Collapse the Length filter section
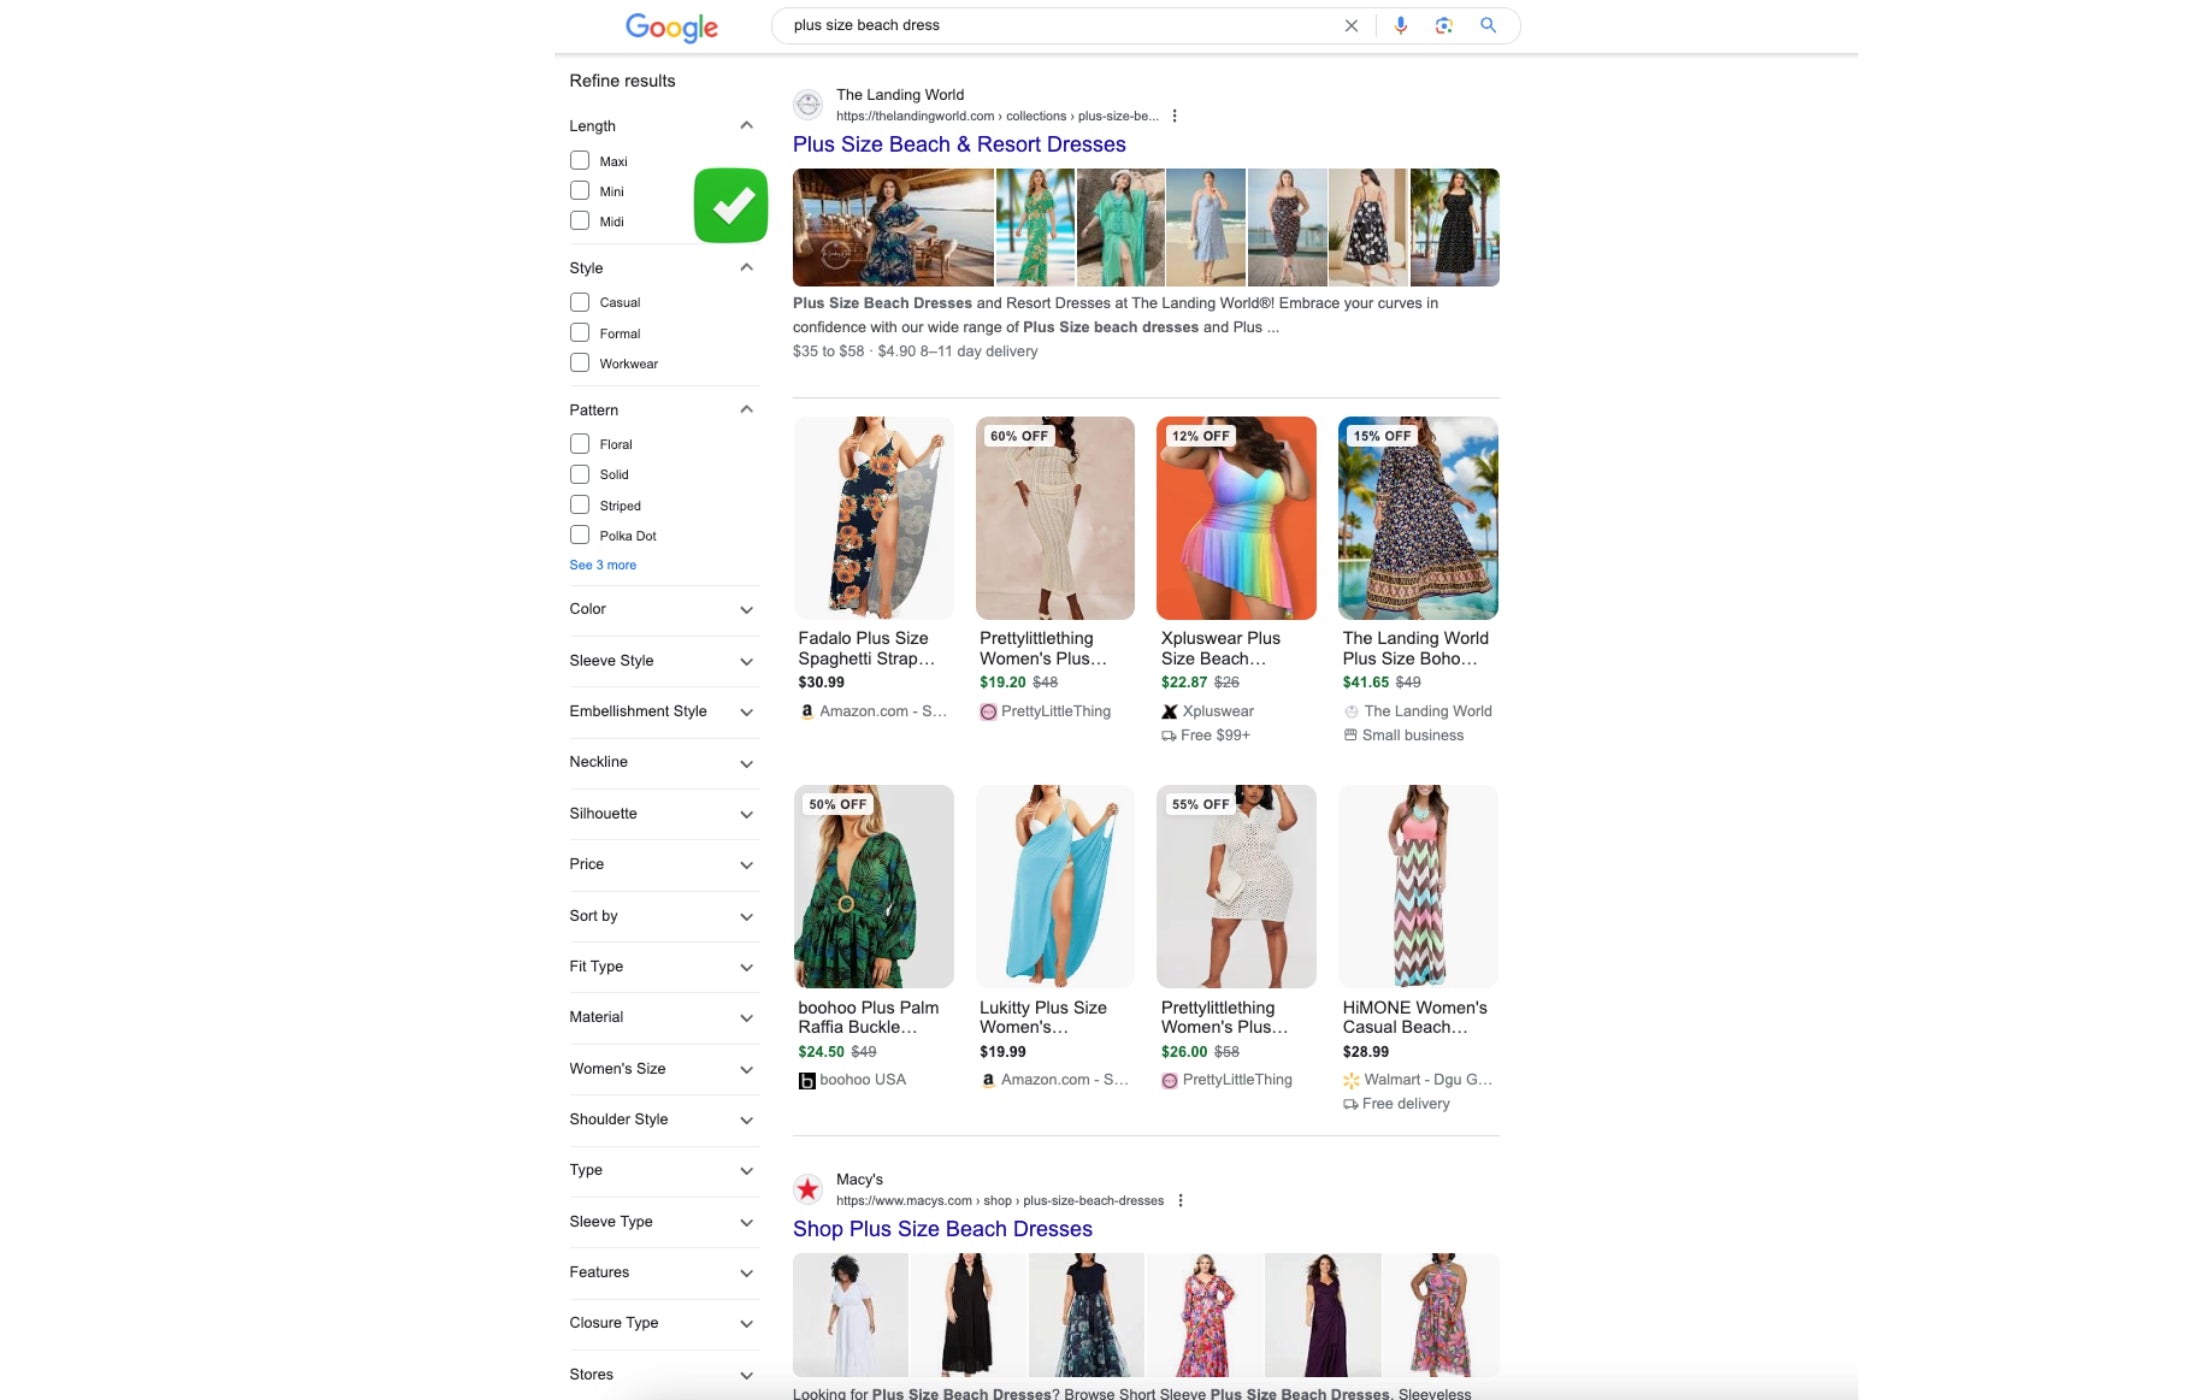Image resolution: width=2200 pixels, height=1400 pixels. [746, 125]
